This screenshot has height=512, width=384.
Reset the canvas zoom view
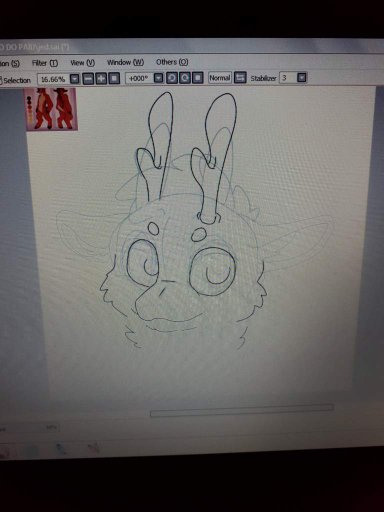point(114,79)
